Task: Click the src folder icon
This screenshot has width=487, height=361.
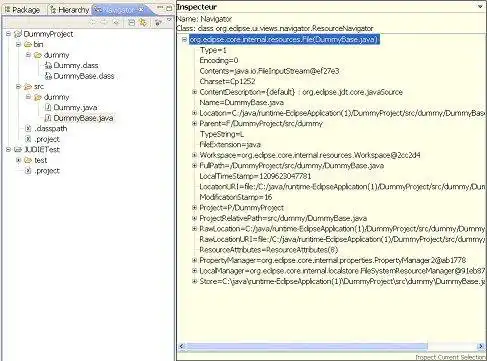Action: click(28, 87)
